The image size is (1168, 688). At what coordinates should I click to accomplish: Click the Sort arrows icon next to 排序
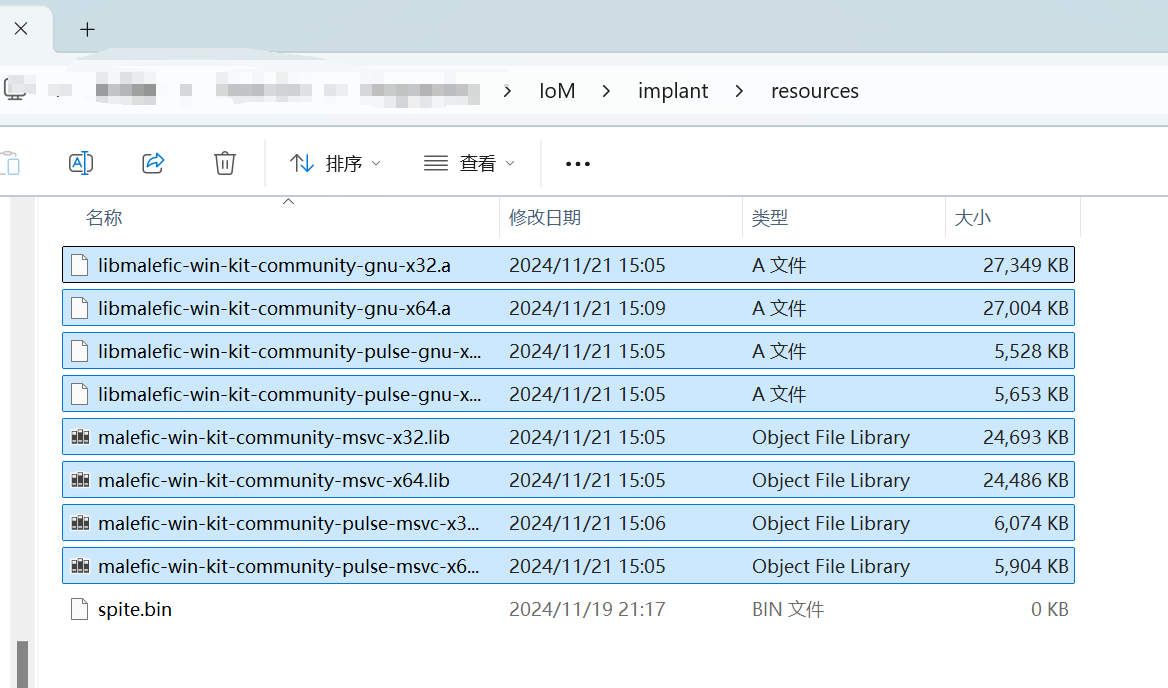coord(302,162)
